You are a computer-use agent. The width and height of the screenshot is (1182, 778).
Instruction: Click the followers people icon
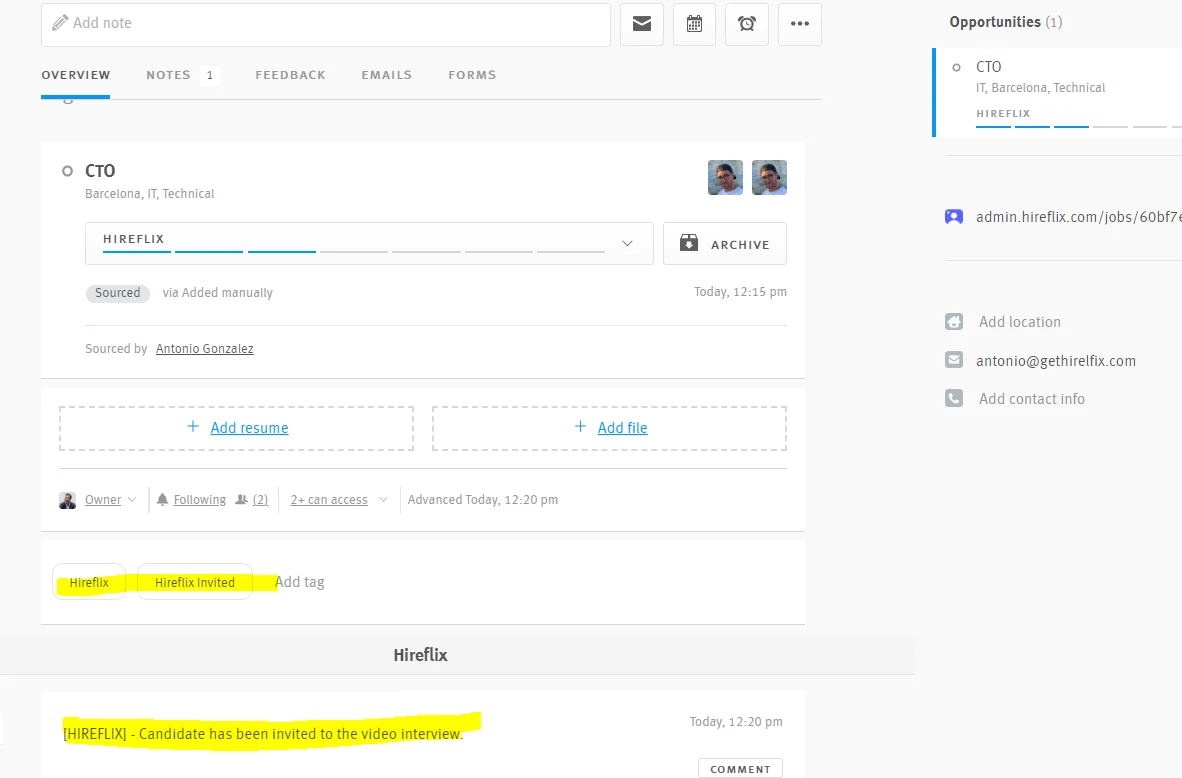coord(241,500)
